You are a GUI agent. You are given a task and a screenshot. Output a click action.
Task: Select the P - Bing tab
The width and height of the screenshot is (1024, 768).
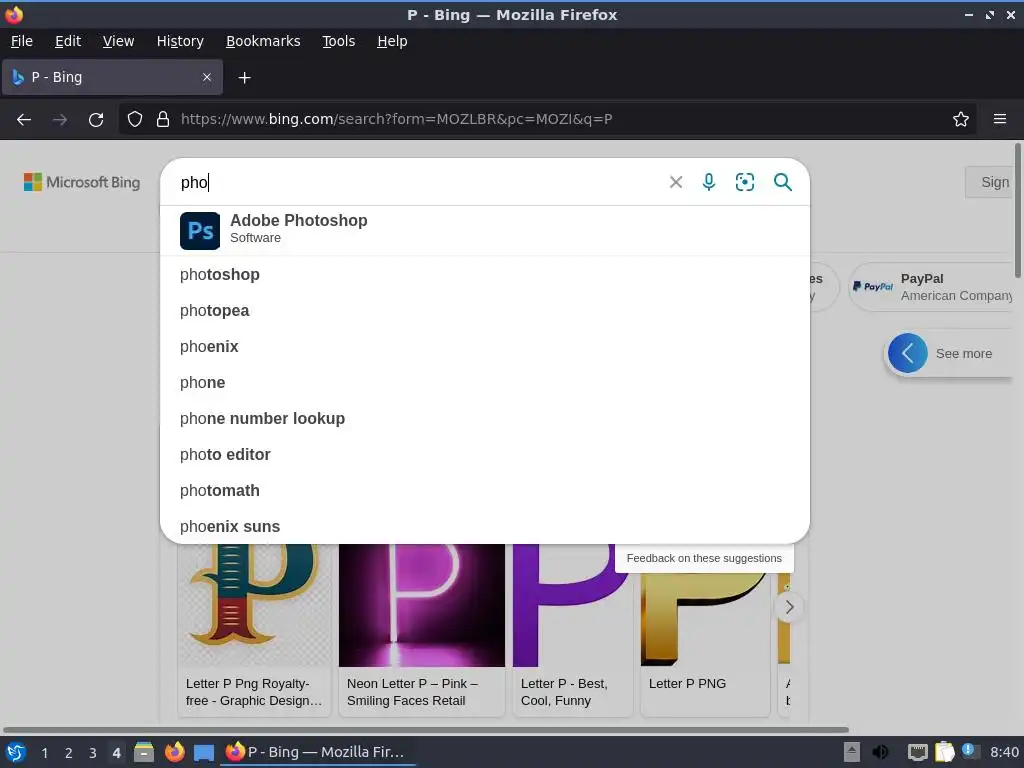[x=112, y=77]
